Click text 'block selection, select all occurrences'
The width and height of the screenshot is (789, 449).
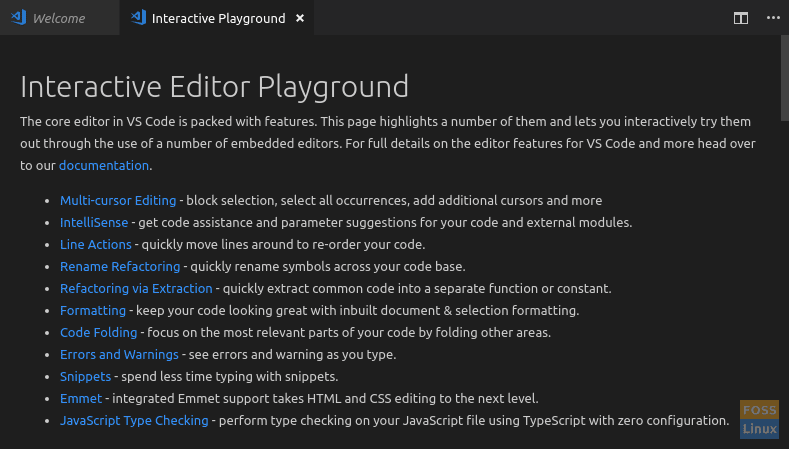(x=298, y=200)
